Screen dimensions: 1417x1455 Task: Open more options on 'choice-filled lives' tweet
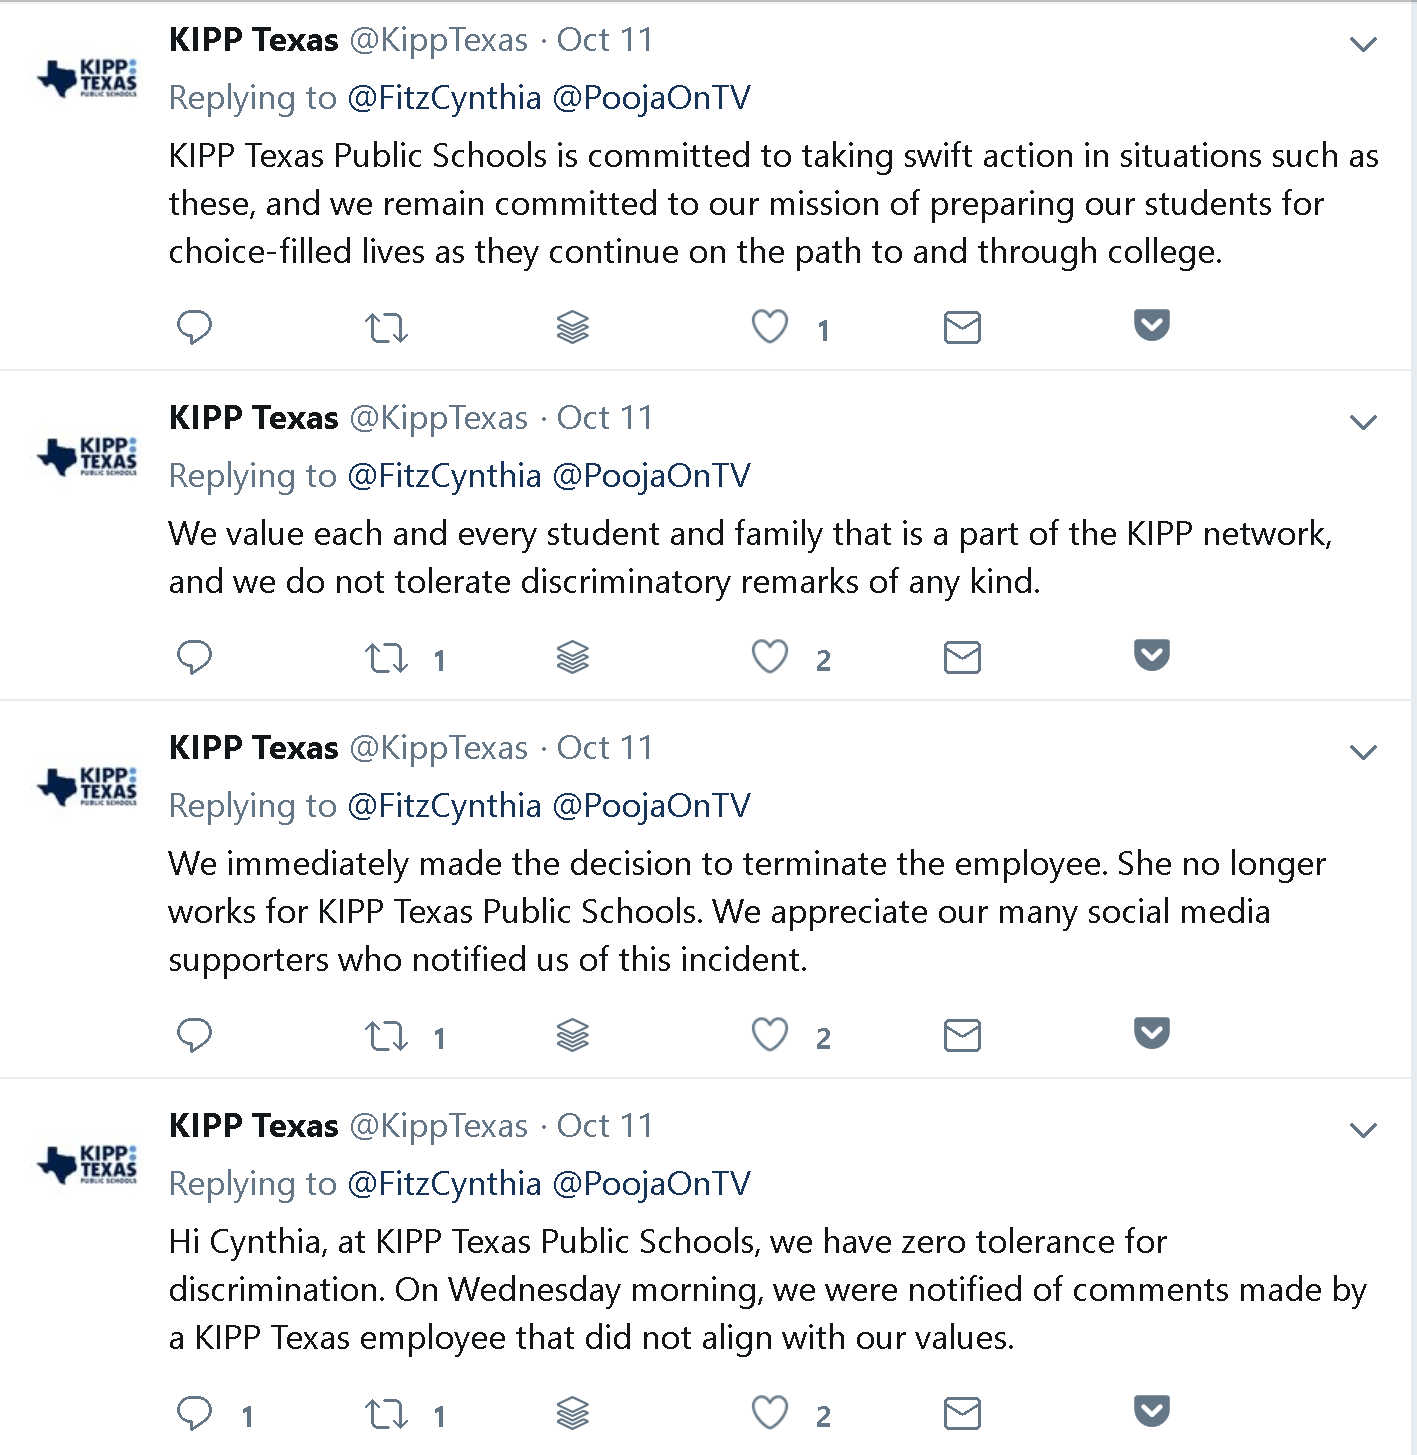[x=1363, y=44]
